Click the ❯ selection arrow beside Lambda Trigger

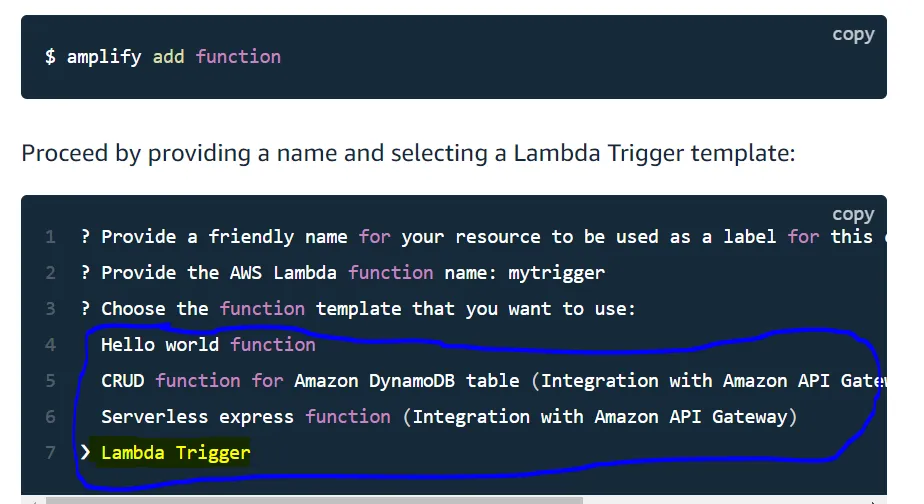86,453
